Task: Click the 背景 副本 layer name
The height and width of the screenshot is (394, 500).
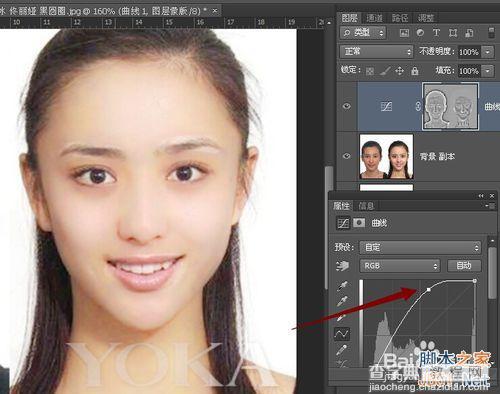Action: point(437,156)
